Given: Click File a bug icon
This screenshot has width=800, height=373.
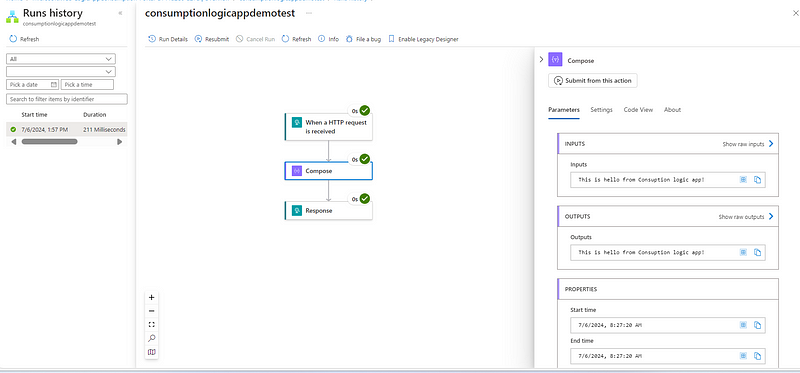Looking at the screenshot, I should [349, 39].
